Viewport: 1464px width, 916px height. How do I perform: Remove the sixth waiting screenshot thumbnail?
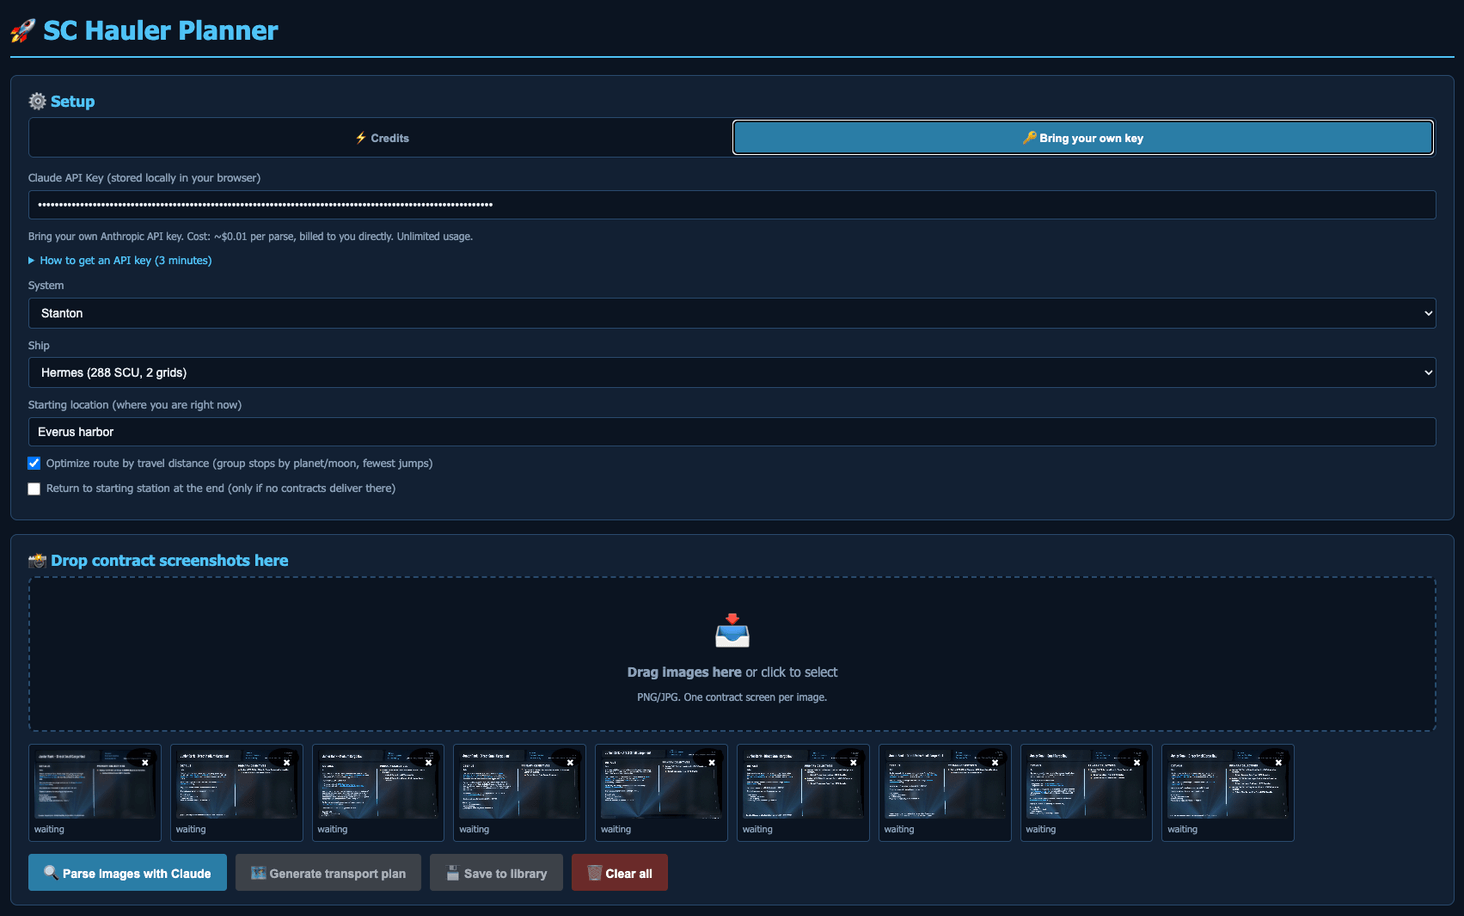point(854,763)
